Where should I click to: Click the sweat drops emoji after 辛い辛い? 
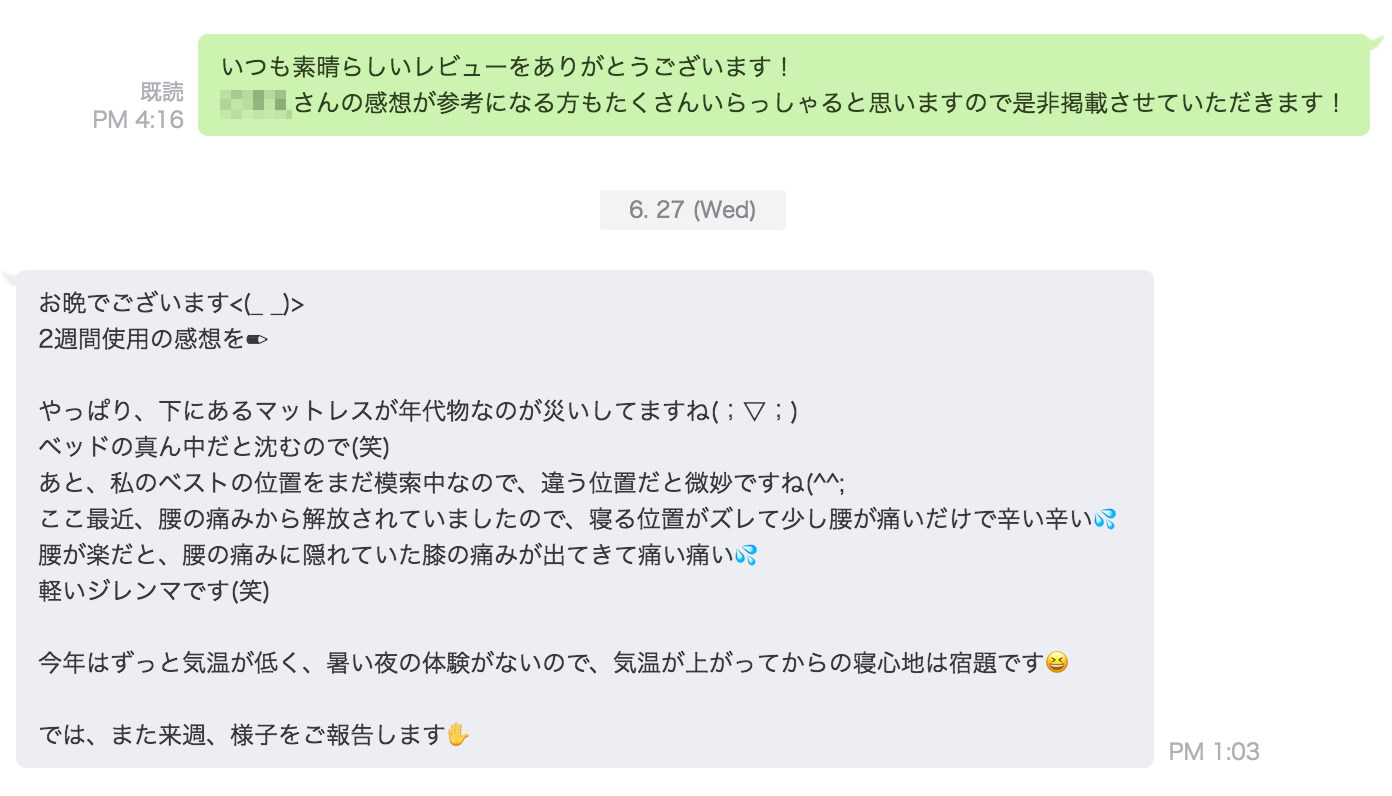tap(1104, 519)
